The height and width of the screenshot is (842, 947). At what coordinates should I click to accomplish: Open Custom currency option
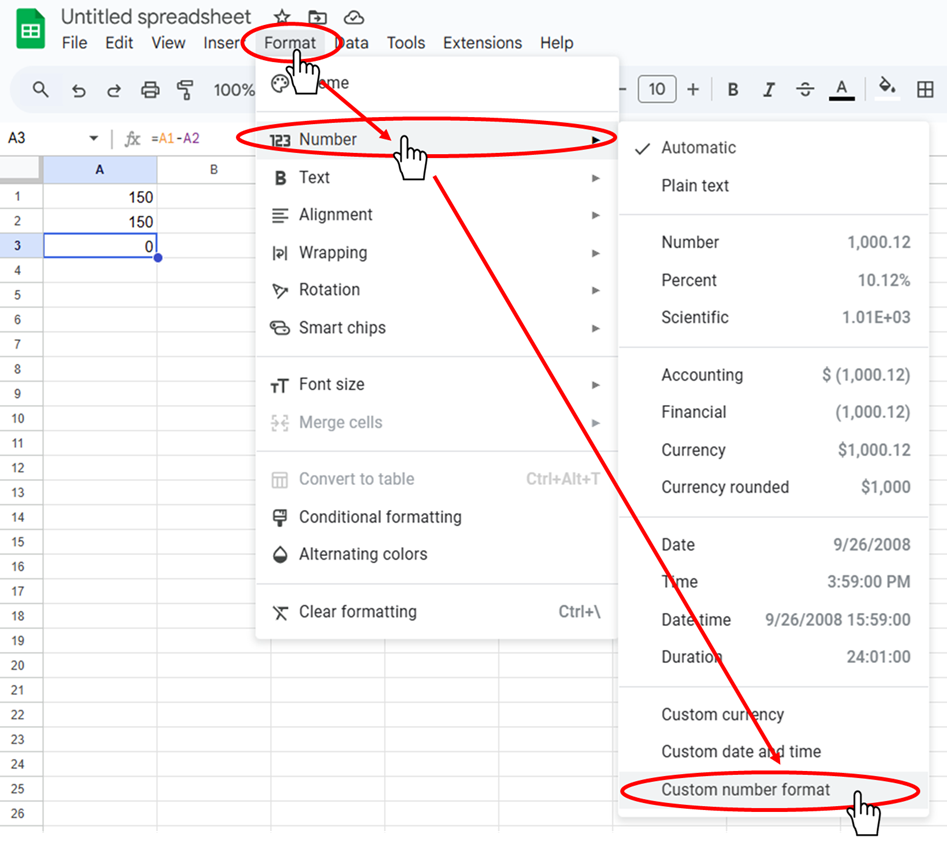click(x=774, y=715)
